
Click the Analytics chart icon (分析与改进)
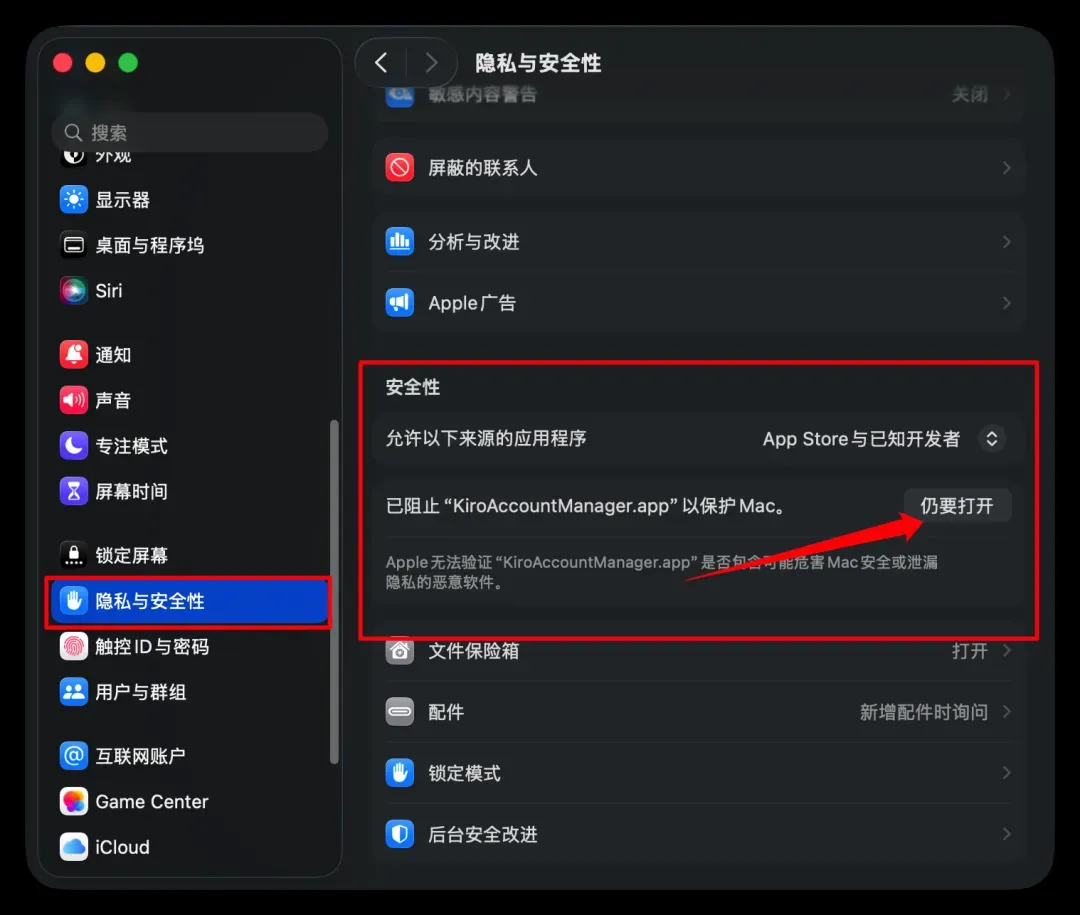point(399,242)
